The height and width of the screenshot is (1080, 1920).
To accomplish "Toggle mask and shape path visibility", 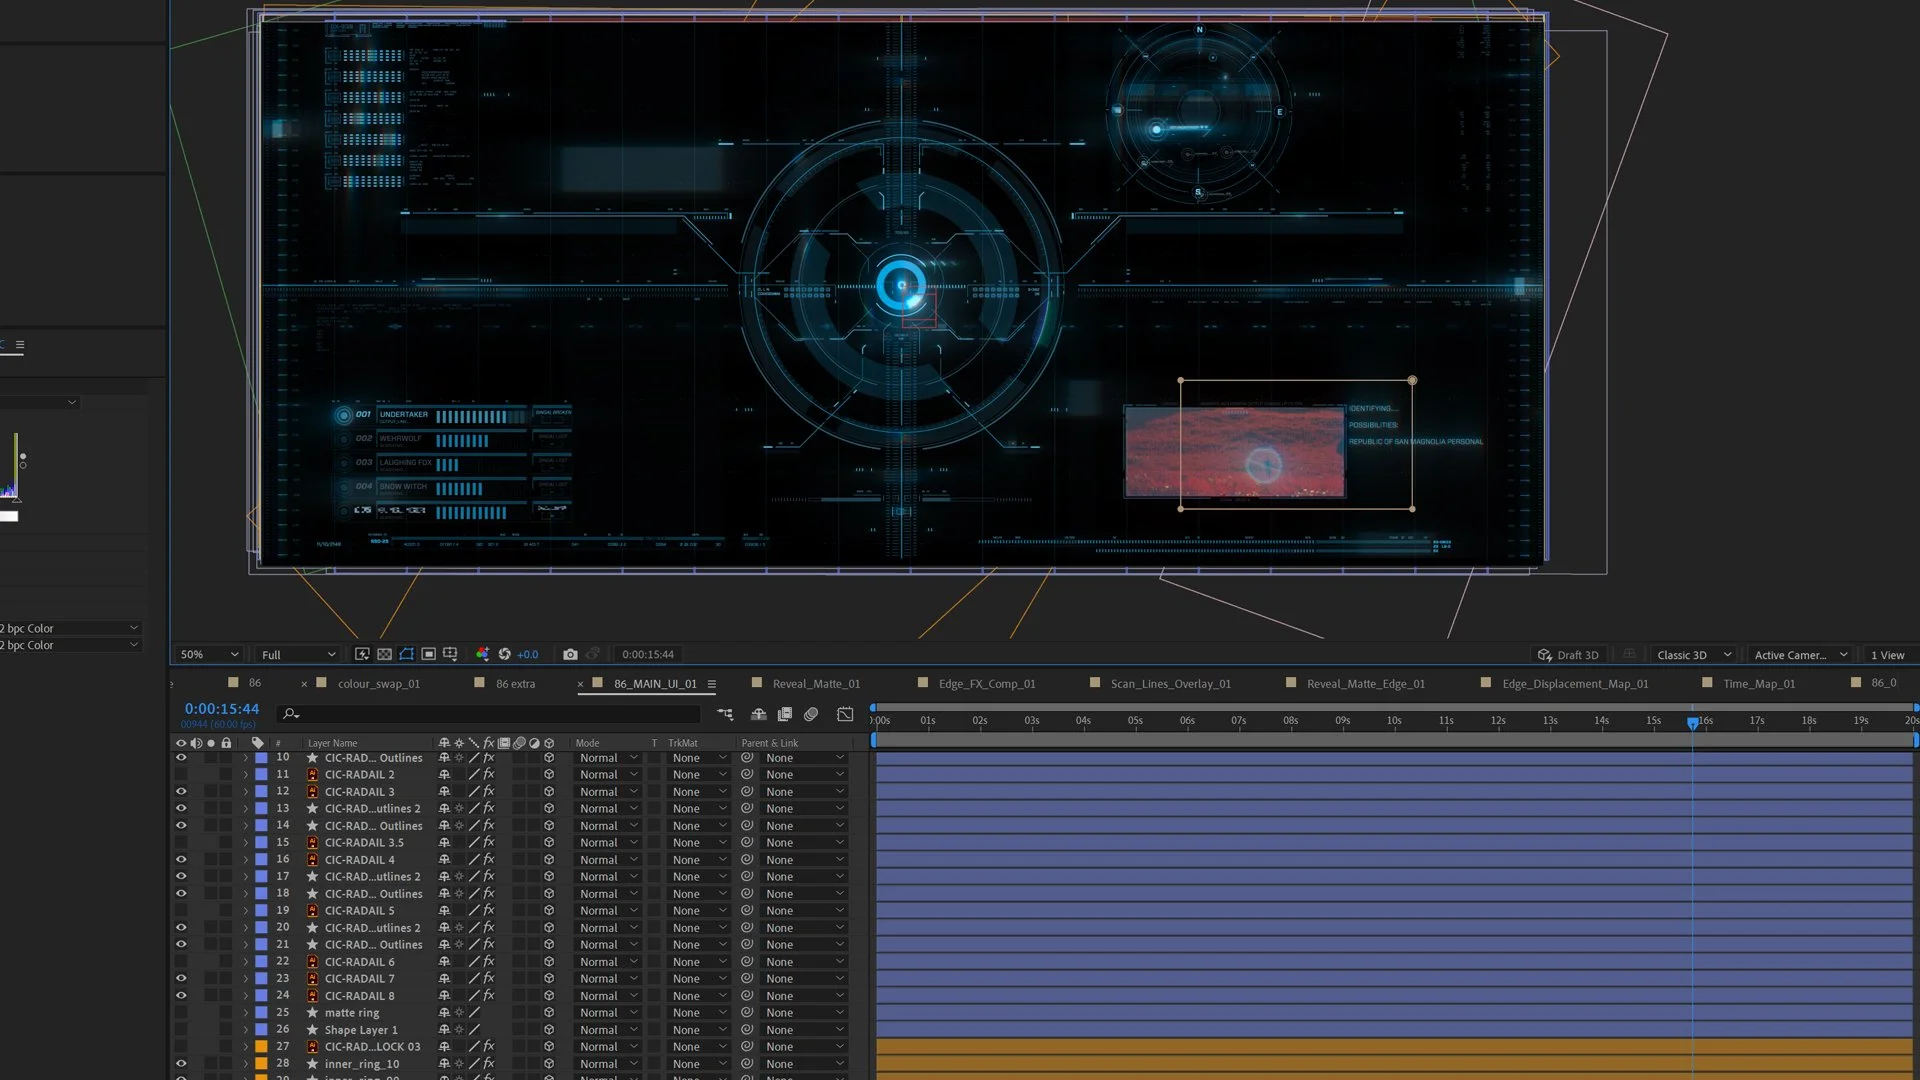I will coord(406,655).
